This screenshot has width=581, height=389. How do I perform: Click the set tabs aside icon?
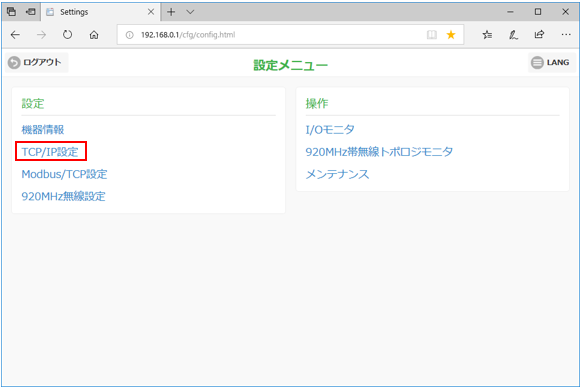(31, 12)
